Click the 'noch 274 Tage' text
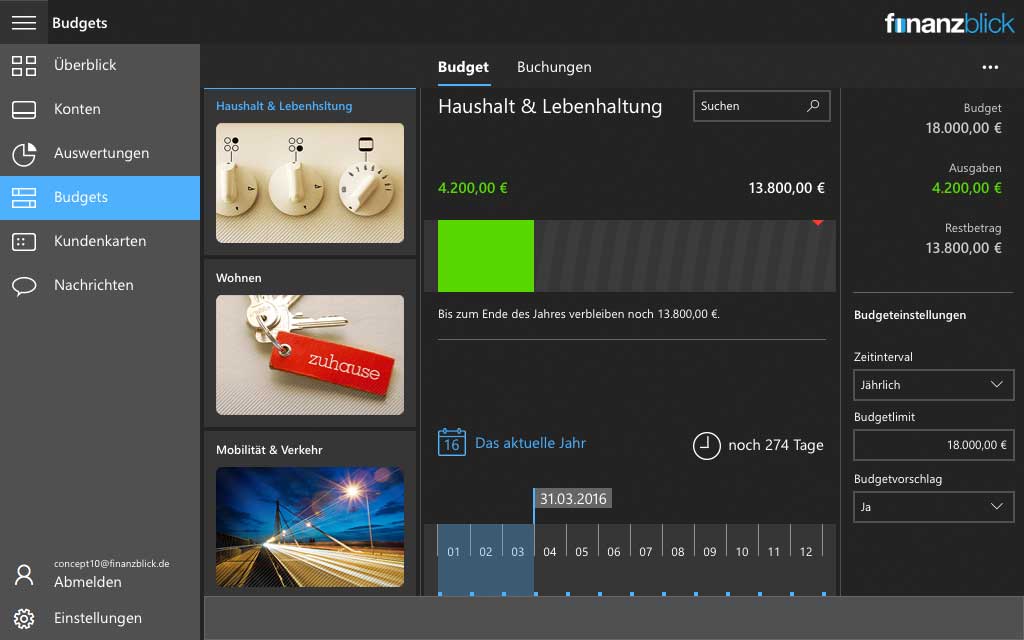 click(x=775, y=445)
